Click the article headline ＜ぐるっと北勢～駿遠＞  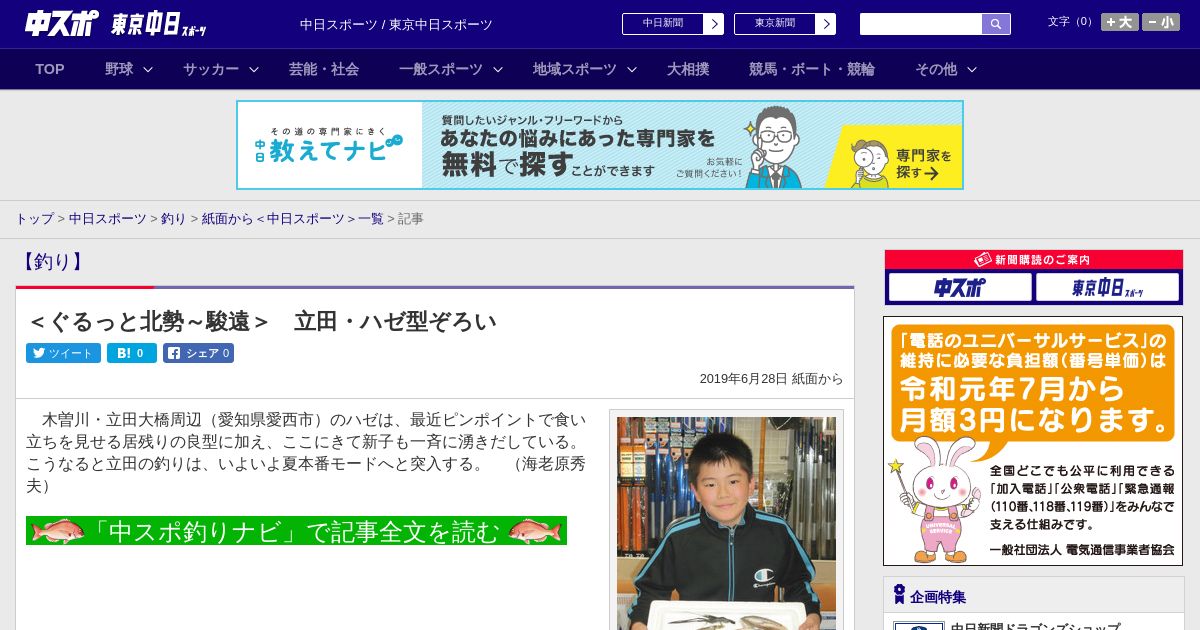262,321
